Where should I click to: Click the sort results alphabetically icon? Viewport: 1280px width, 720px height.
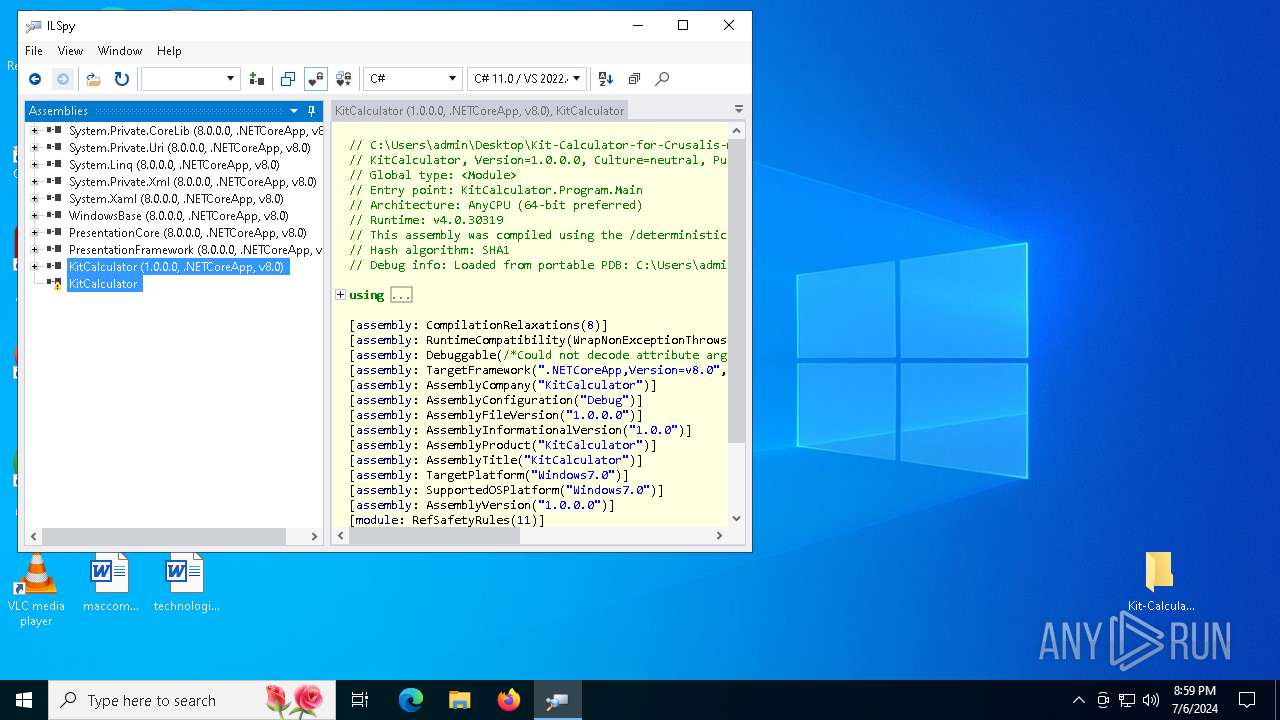(605, 79)
